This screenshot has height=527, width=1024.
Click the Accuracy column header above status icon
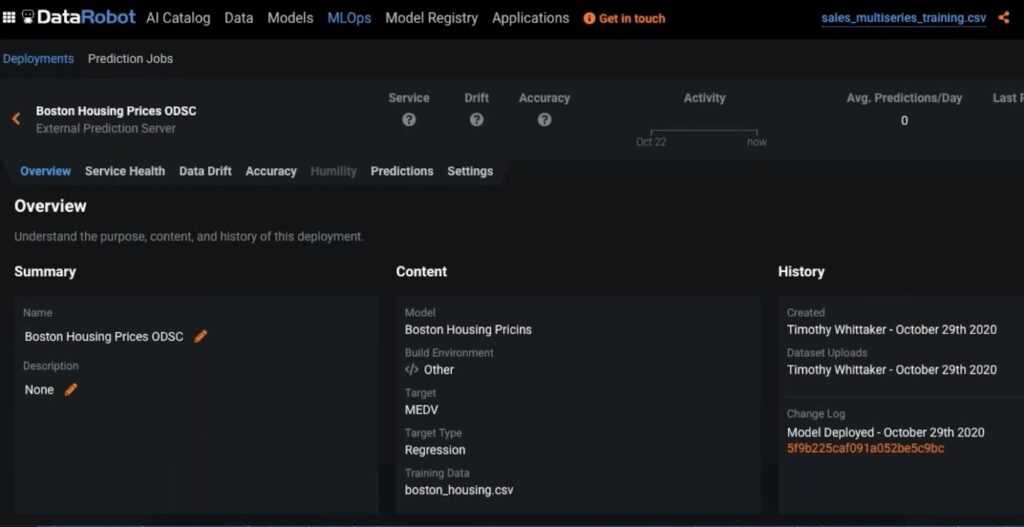coord(545,98)
